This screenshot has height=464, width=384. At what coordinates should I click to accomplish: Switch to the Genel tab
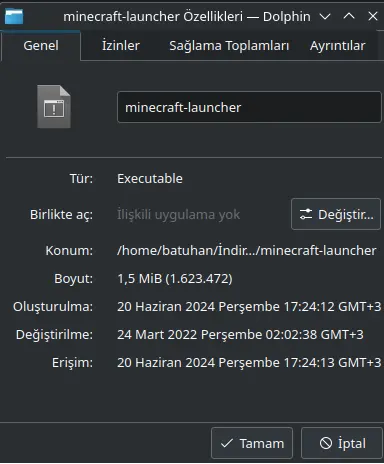[41, 46]
